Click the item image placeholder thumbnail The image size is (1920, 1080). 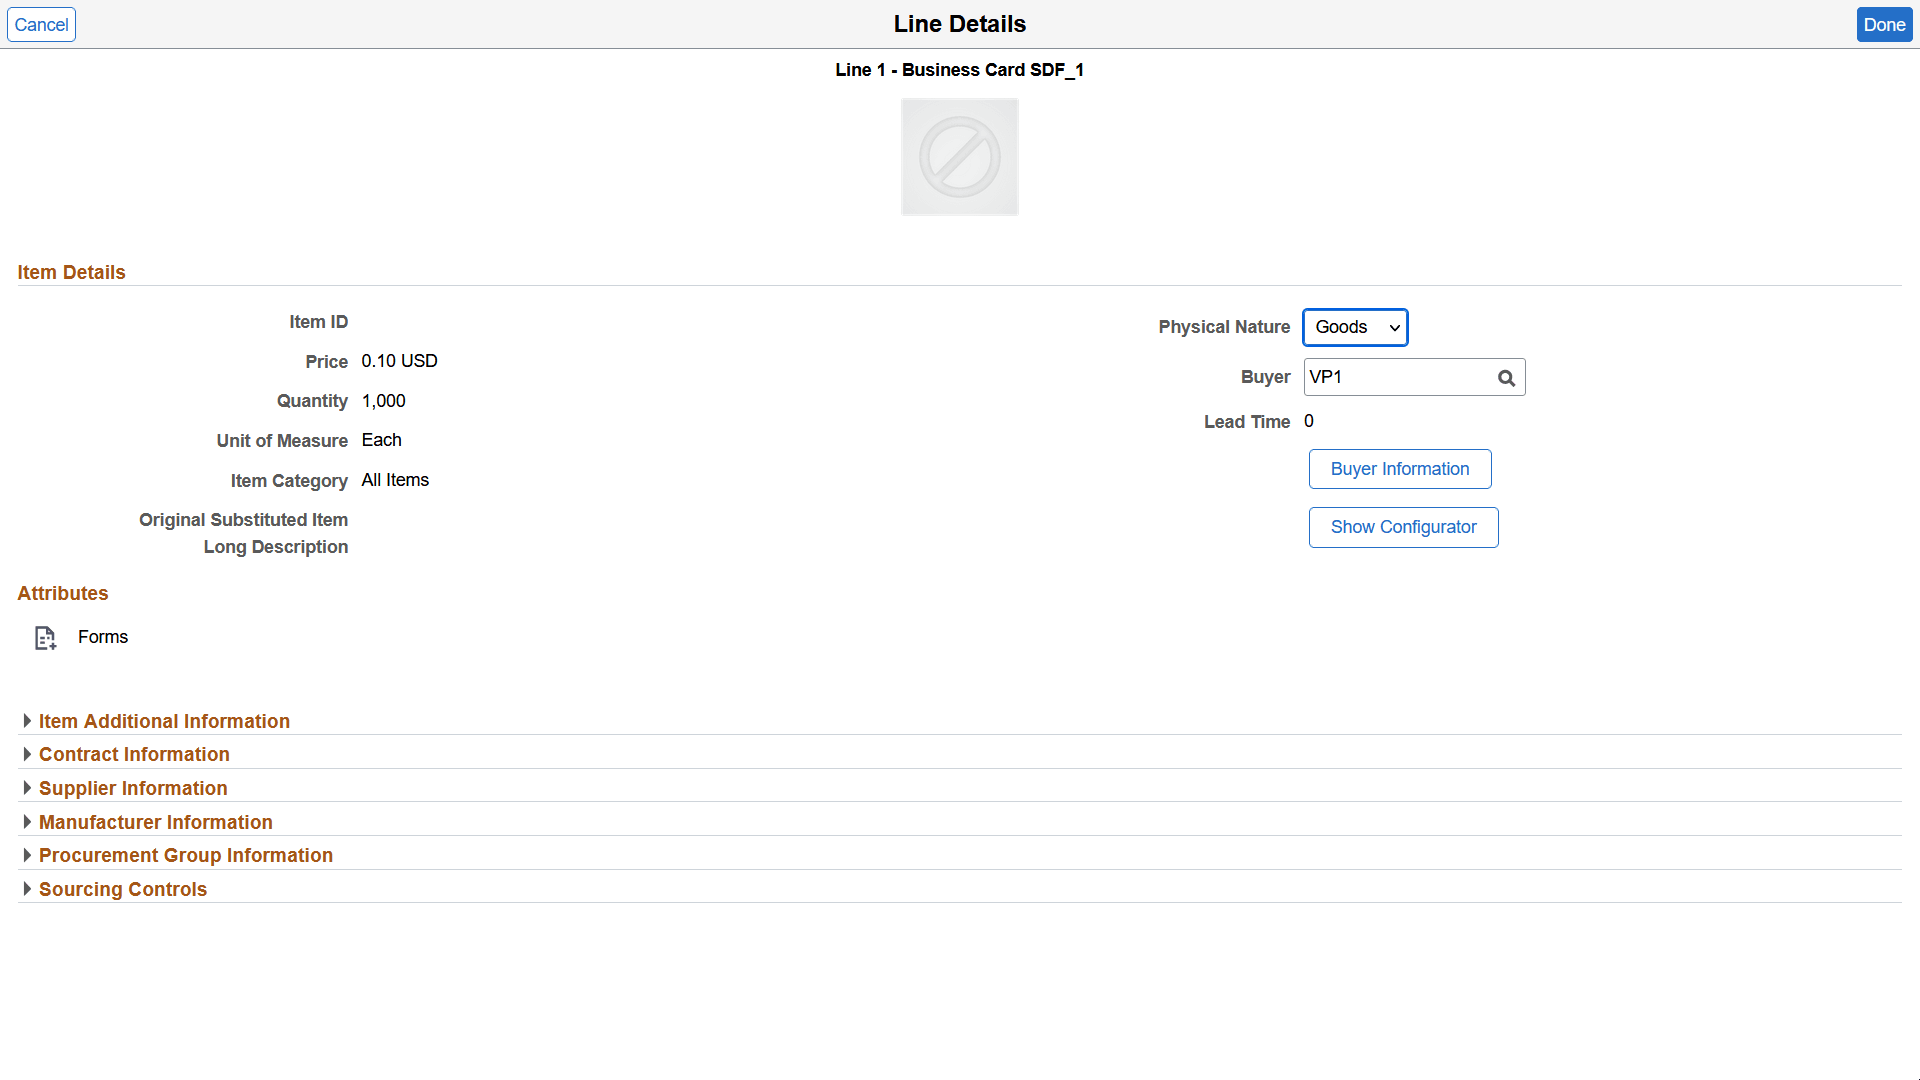(x=959, y=156)
